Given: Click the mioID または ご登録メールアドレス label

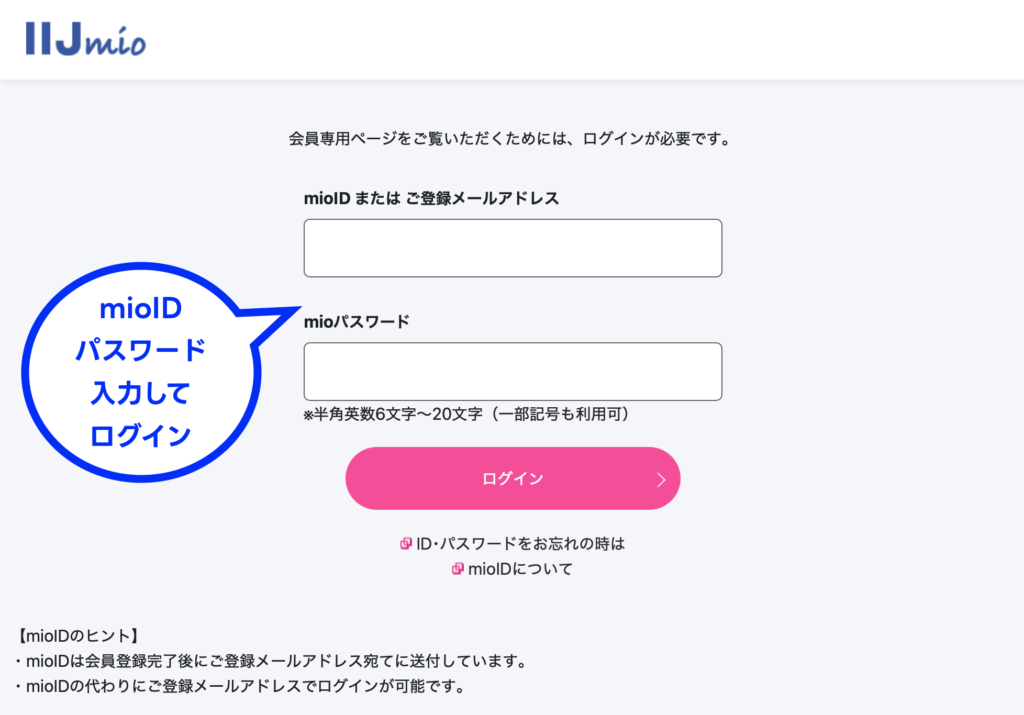Looking at the screenshot, I should point(431,198).
